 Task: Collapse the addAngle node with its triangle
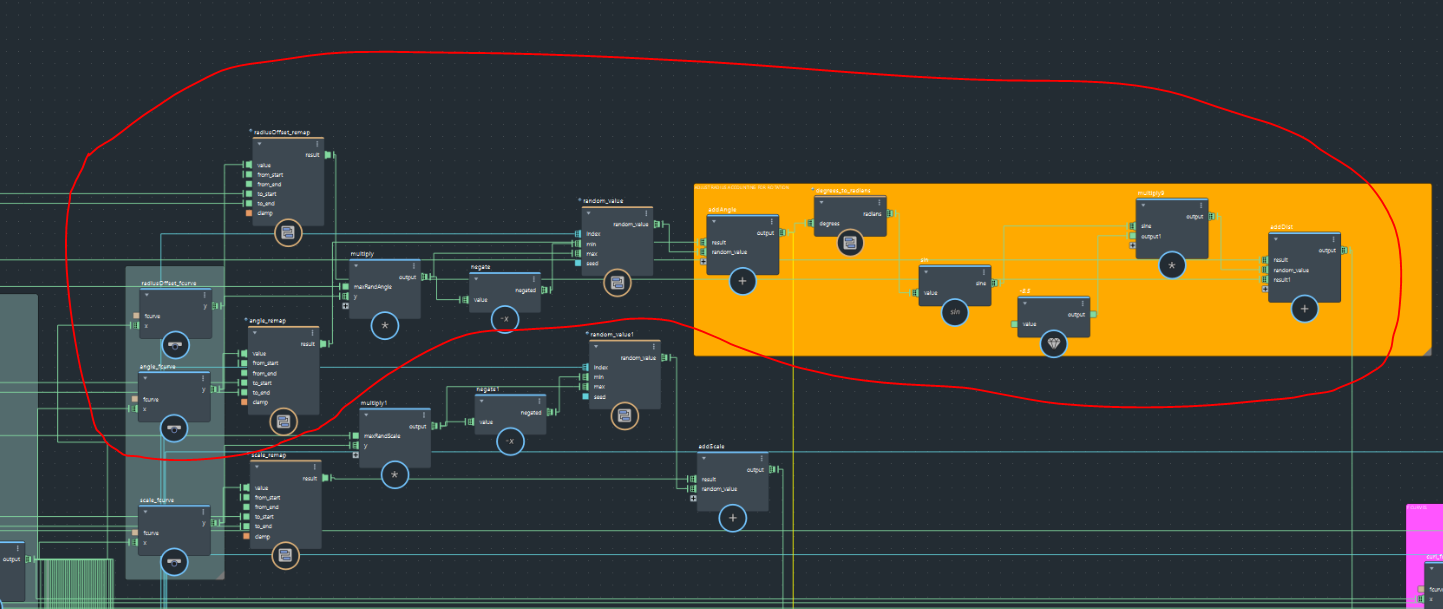(715, 221)
